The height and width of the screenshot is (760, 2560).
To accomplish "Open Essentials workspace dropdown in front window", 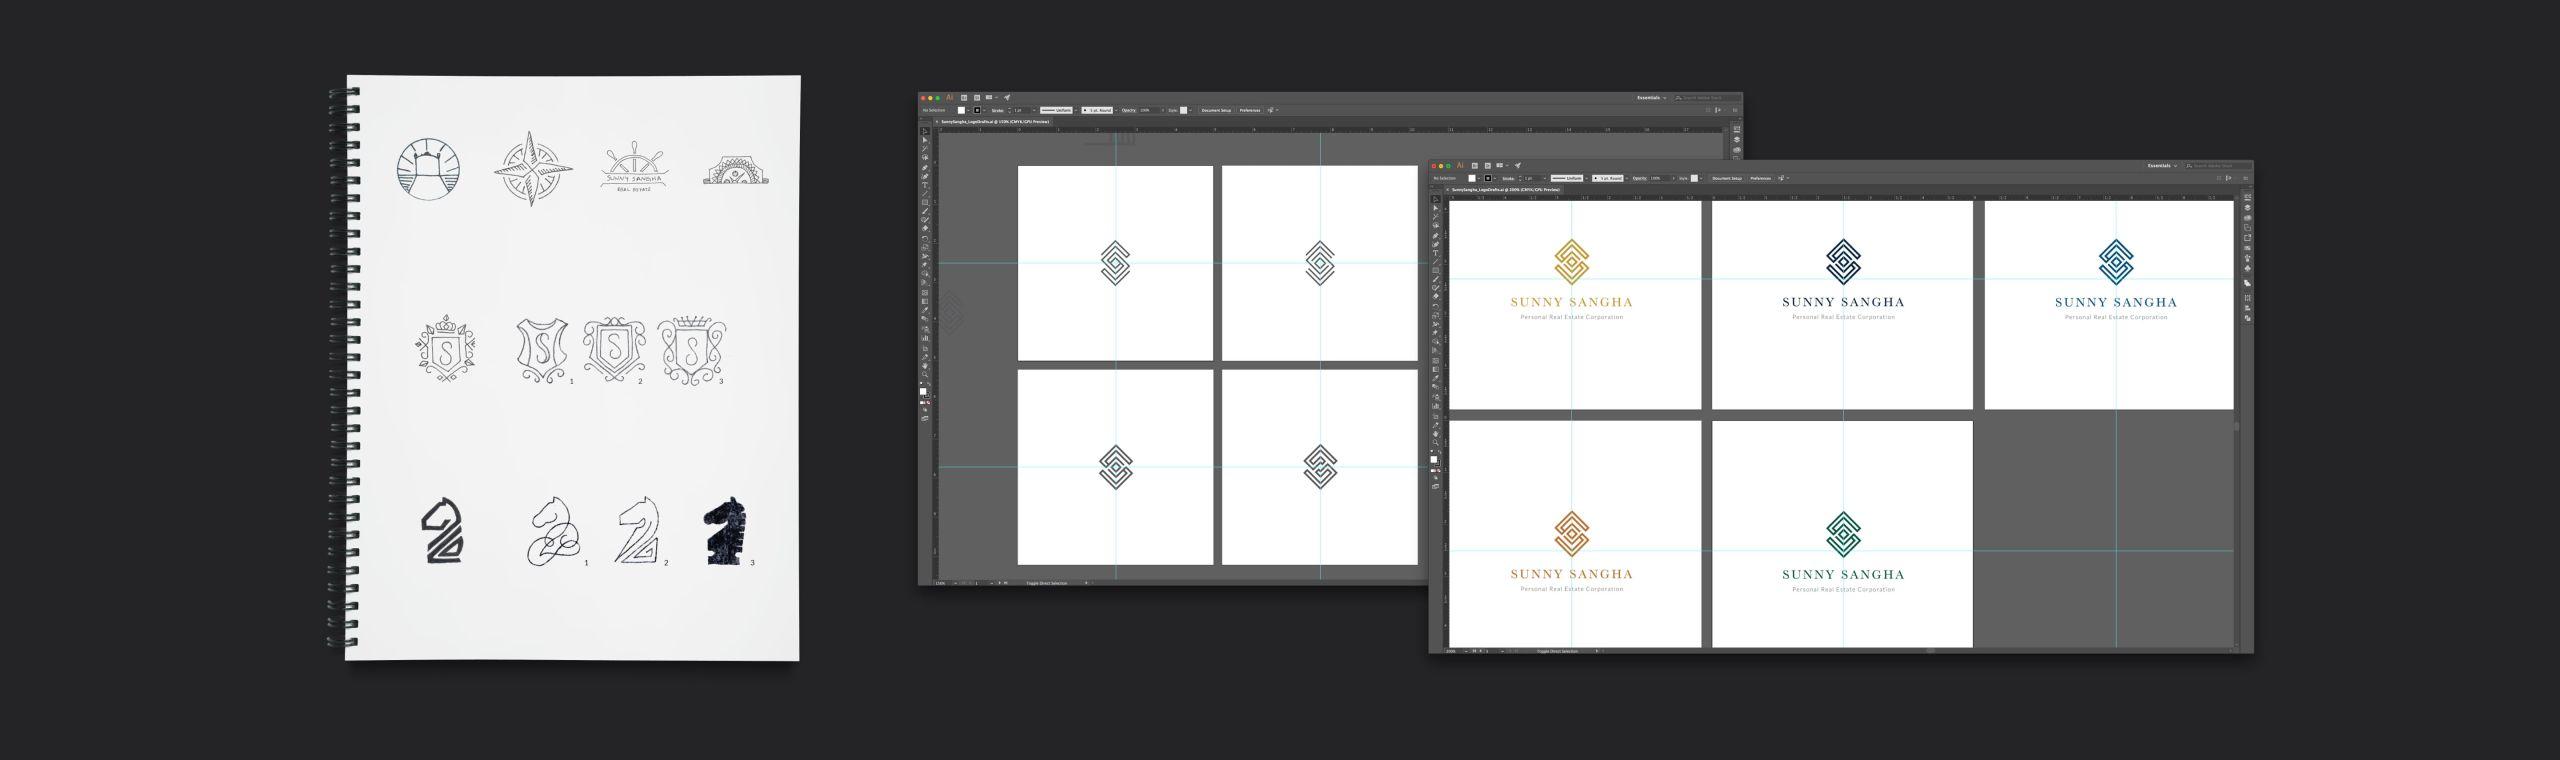I will click(2163, 165).
